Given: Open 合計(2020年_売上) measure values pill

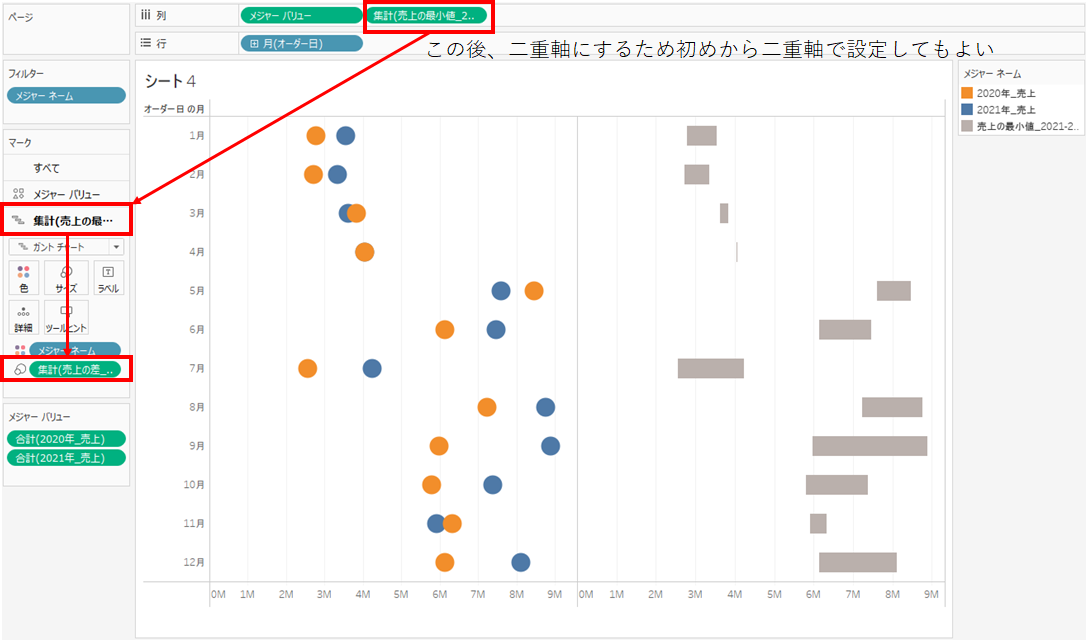Looking at the screenshot, I should coord(66,438).
